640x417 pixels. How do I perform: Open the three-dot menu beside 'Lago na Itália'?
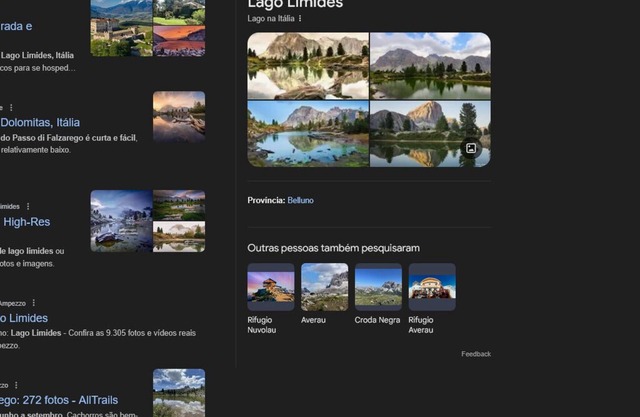point(300,18)
